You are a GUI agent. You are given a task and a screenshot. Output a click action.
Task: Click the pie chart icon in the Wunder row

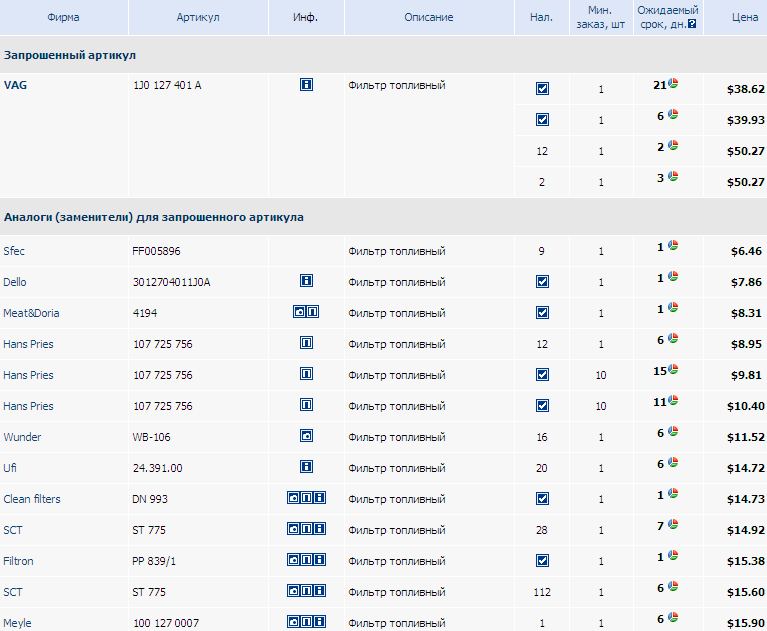pos(673,431)
